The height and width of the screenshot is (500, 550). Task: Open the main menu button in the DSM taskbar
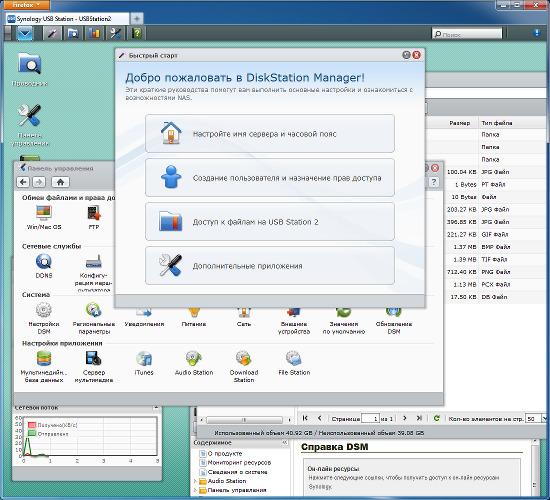[x=25, y=33]
